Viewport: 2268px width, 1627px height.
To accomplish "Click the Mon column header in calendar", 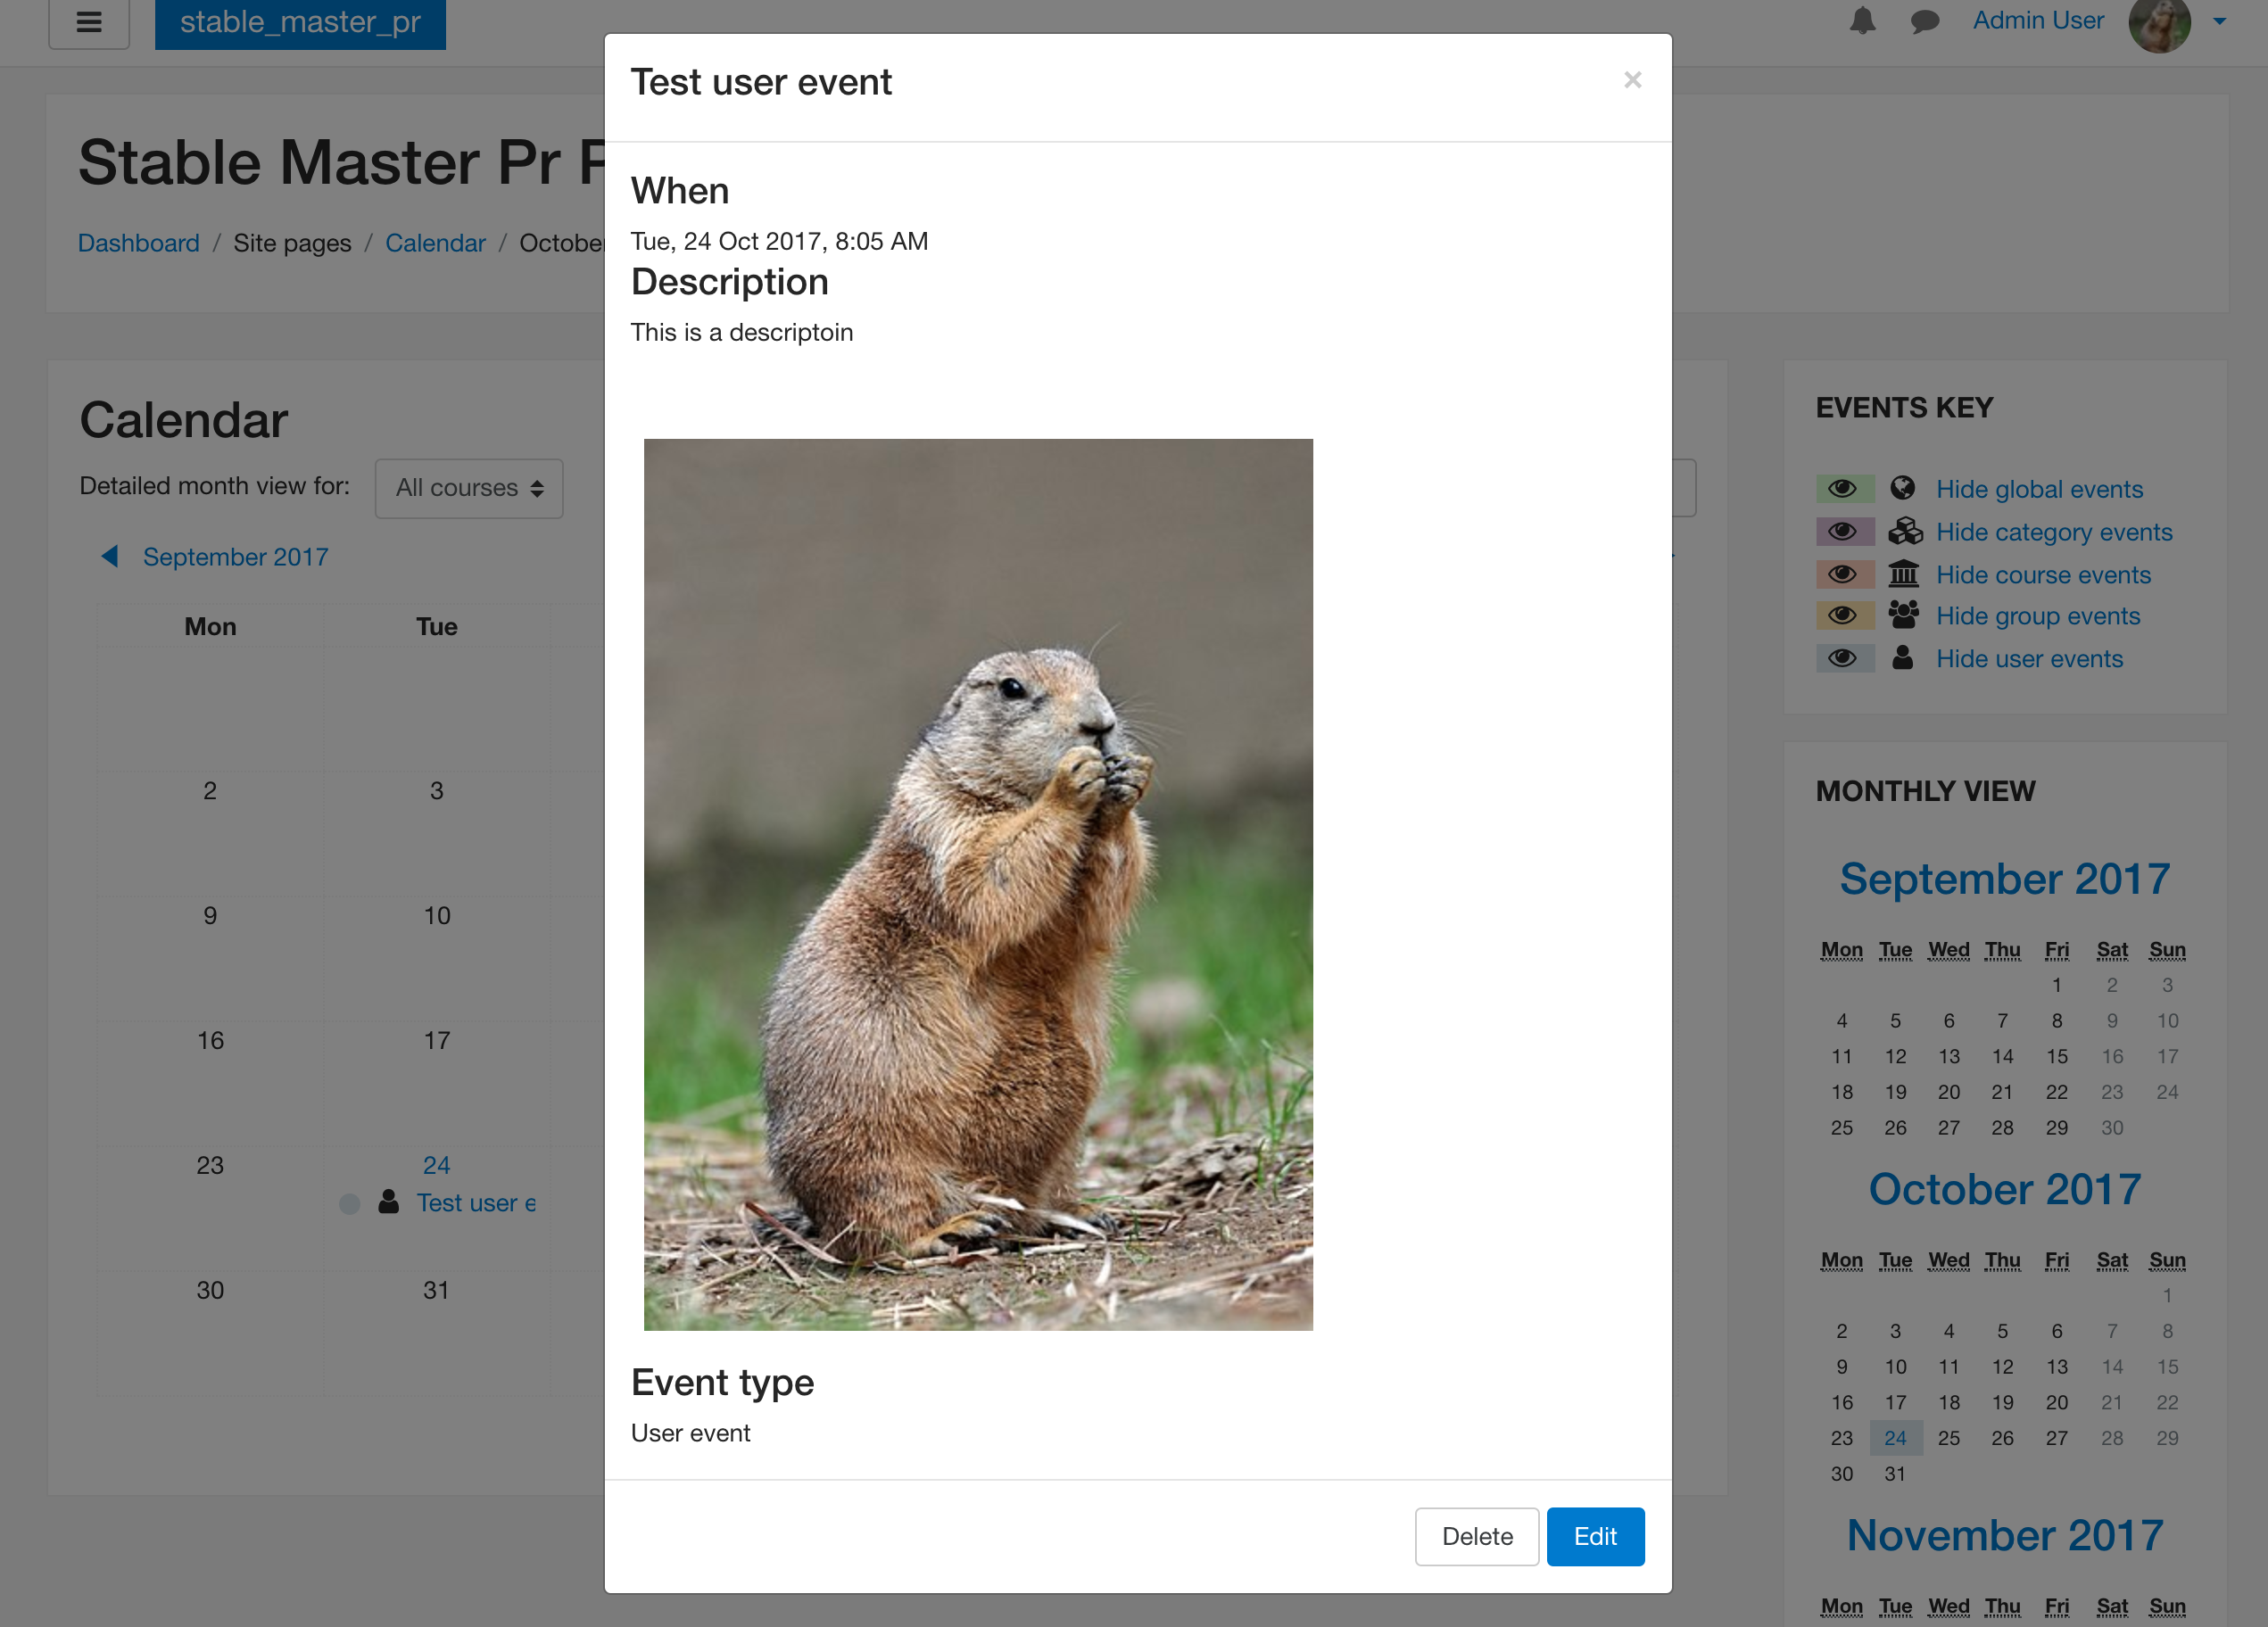I will click(210, 626).
